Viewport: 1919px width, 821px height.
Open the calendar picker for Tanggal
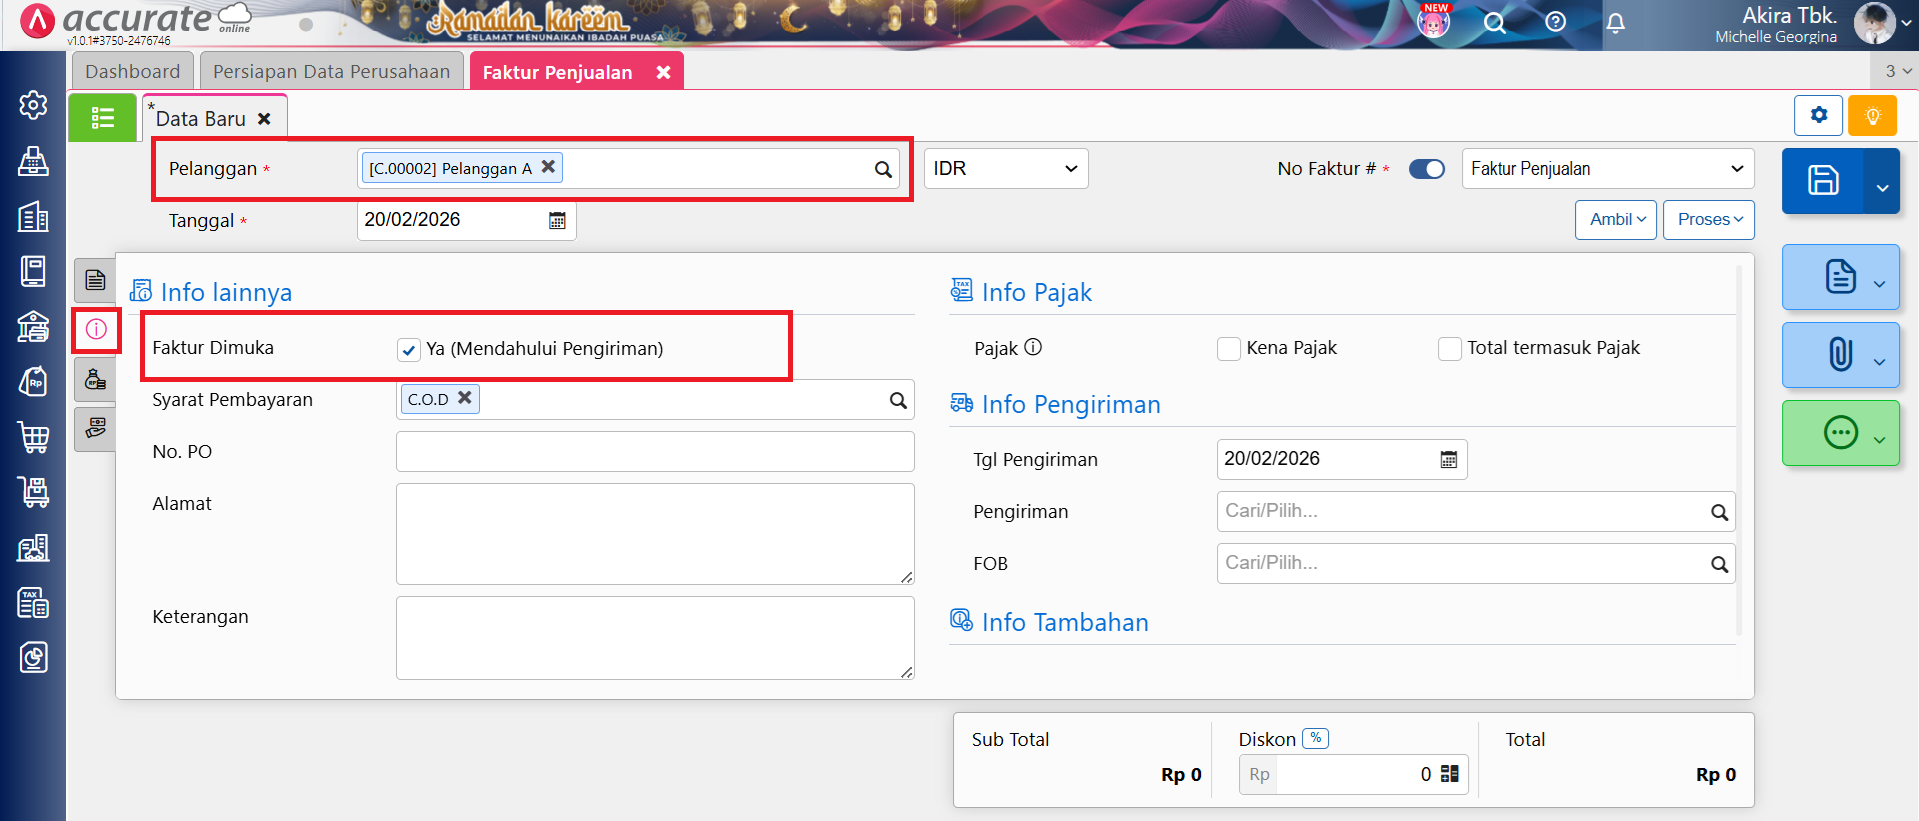pos(557,221)
